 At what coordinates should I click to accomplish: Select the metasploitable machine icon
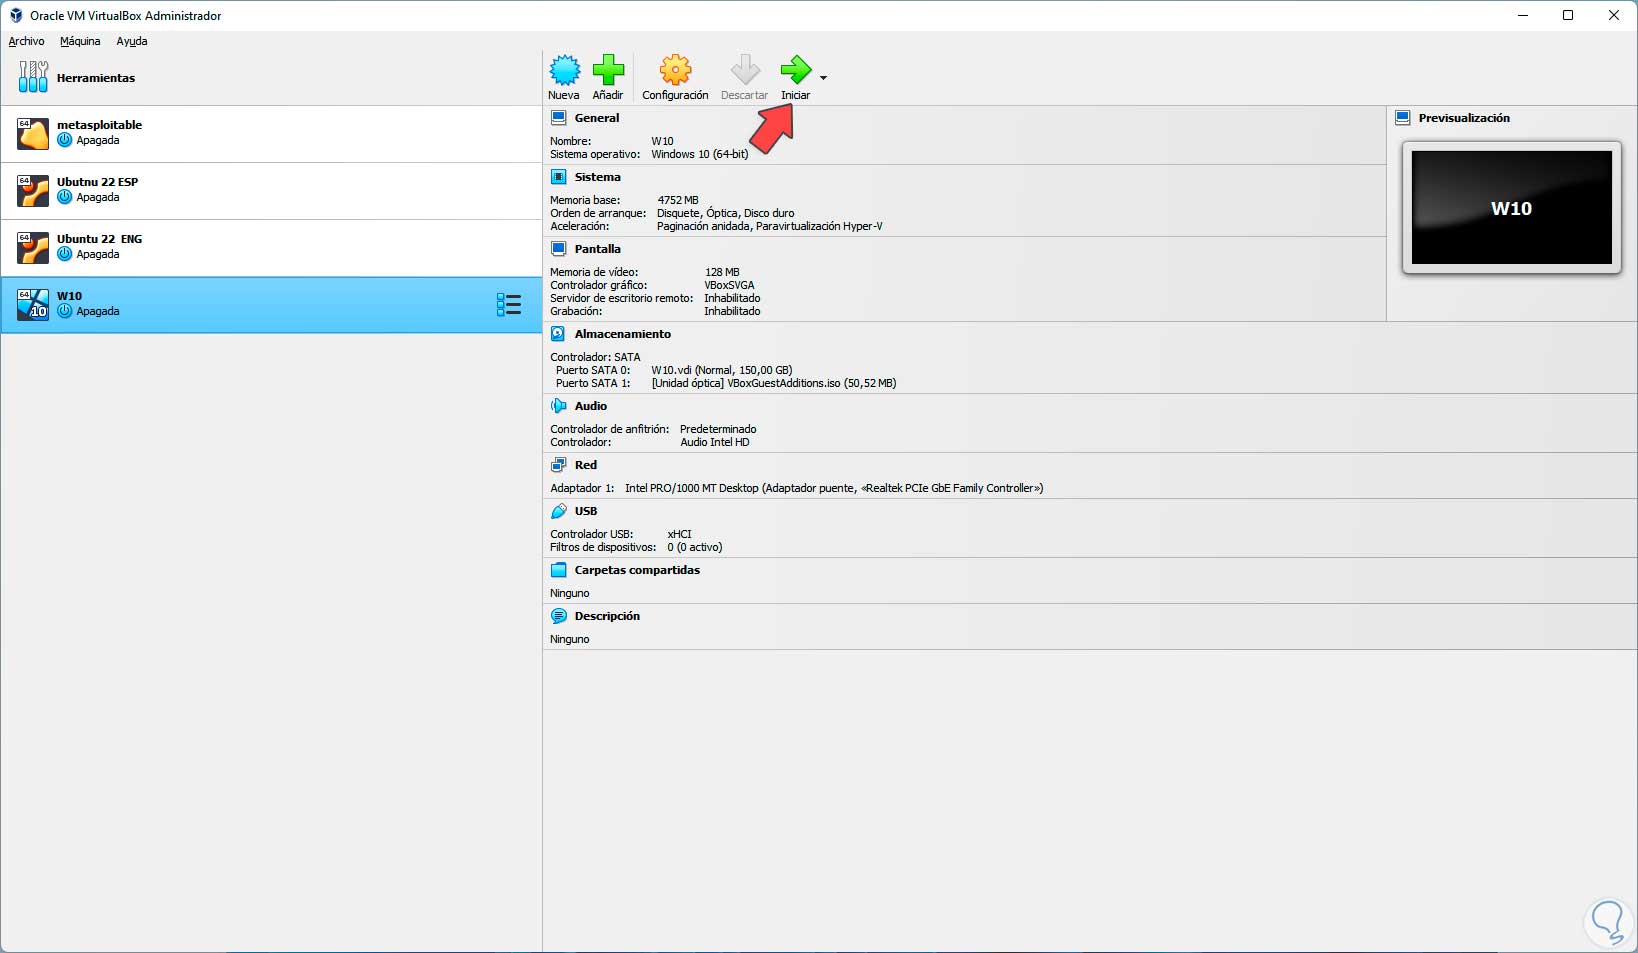coord(33,133)
